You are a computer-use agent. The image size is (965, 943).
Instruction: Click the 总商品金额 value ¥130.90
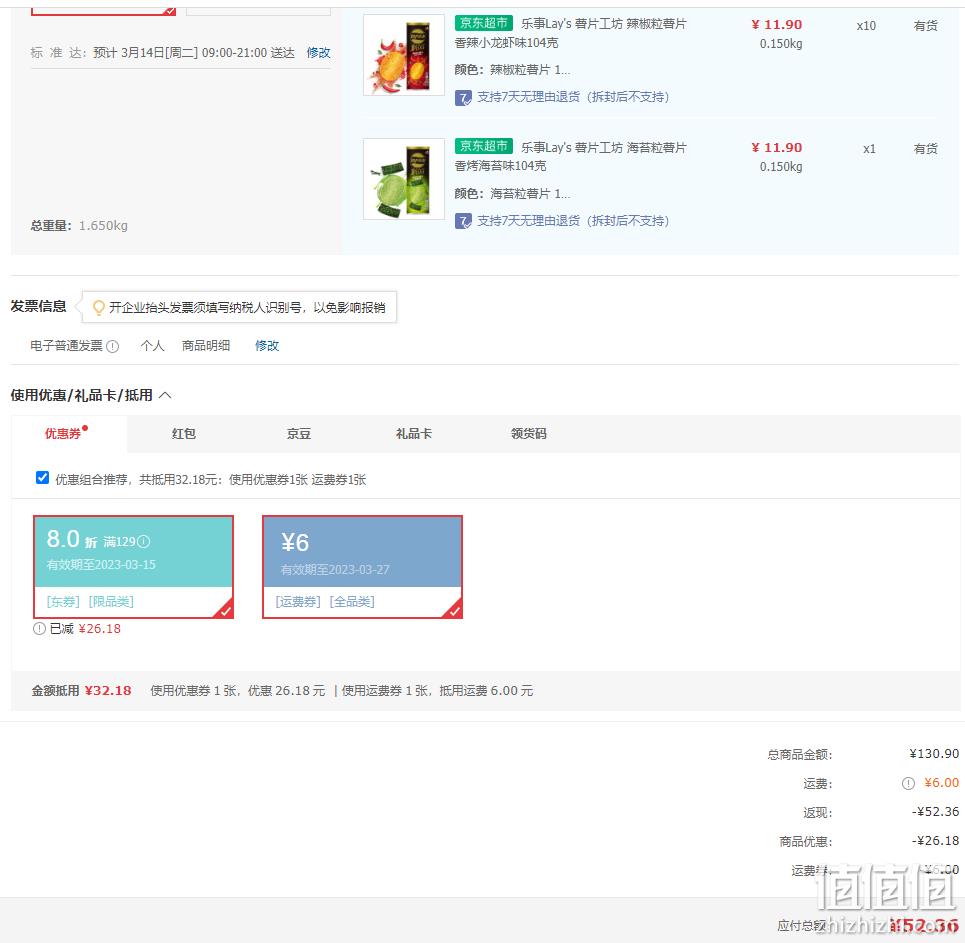tap(934, 754)
